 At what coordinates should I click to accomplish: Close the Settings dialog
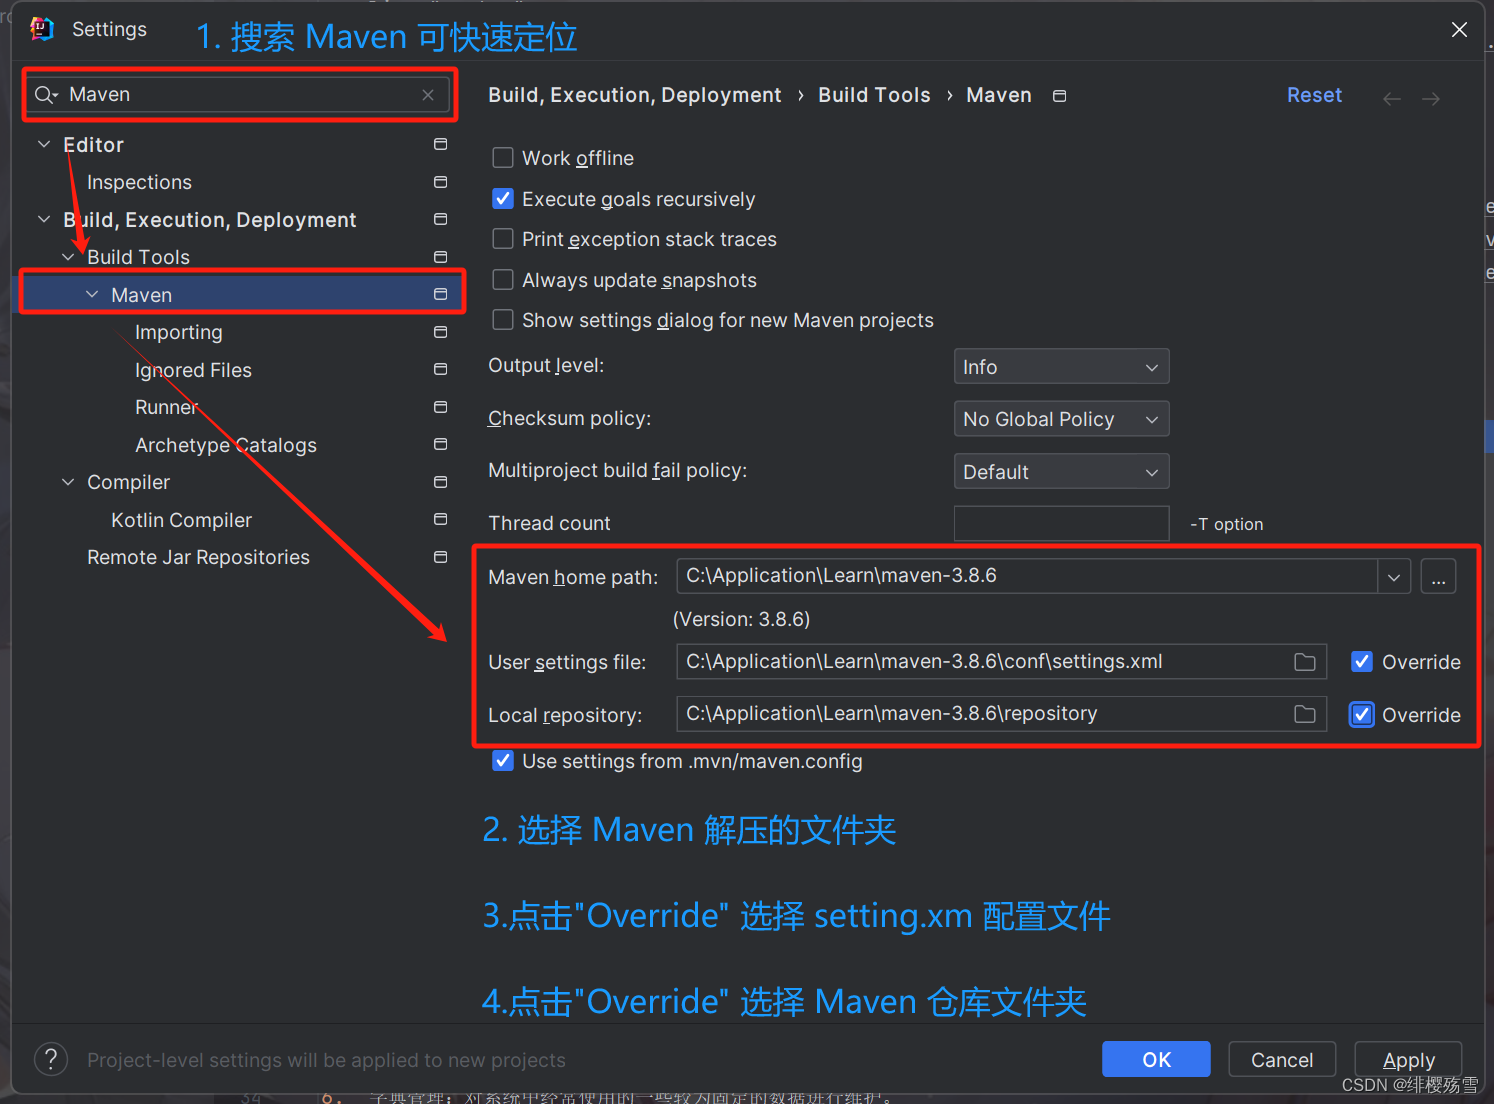pyautogui.click(x=1459, y=30)
